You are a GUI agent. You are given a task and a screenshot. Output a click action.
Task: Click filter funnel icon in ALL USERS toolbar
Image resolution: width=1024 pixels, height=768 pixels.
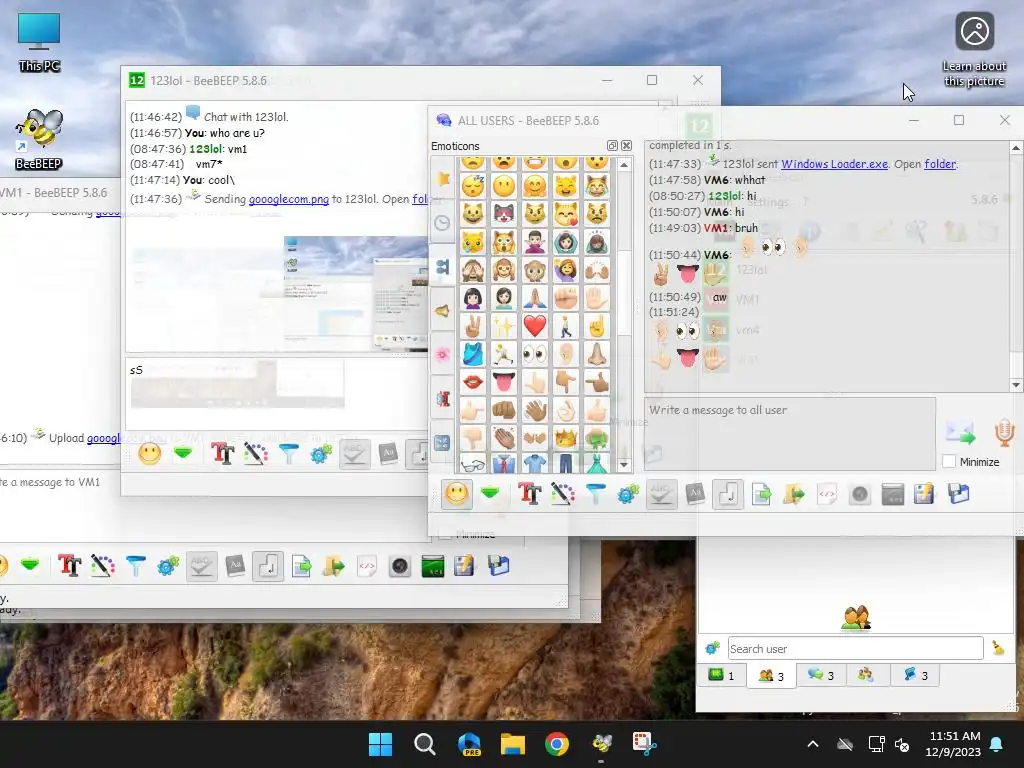click(595, 494)
